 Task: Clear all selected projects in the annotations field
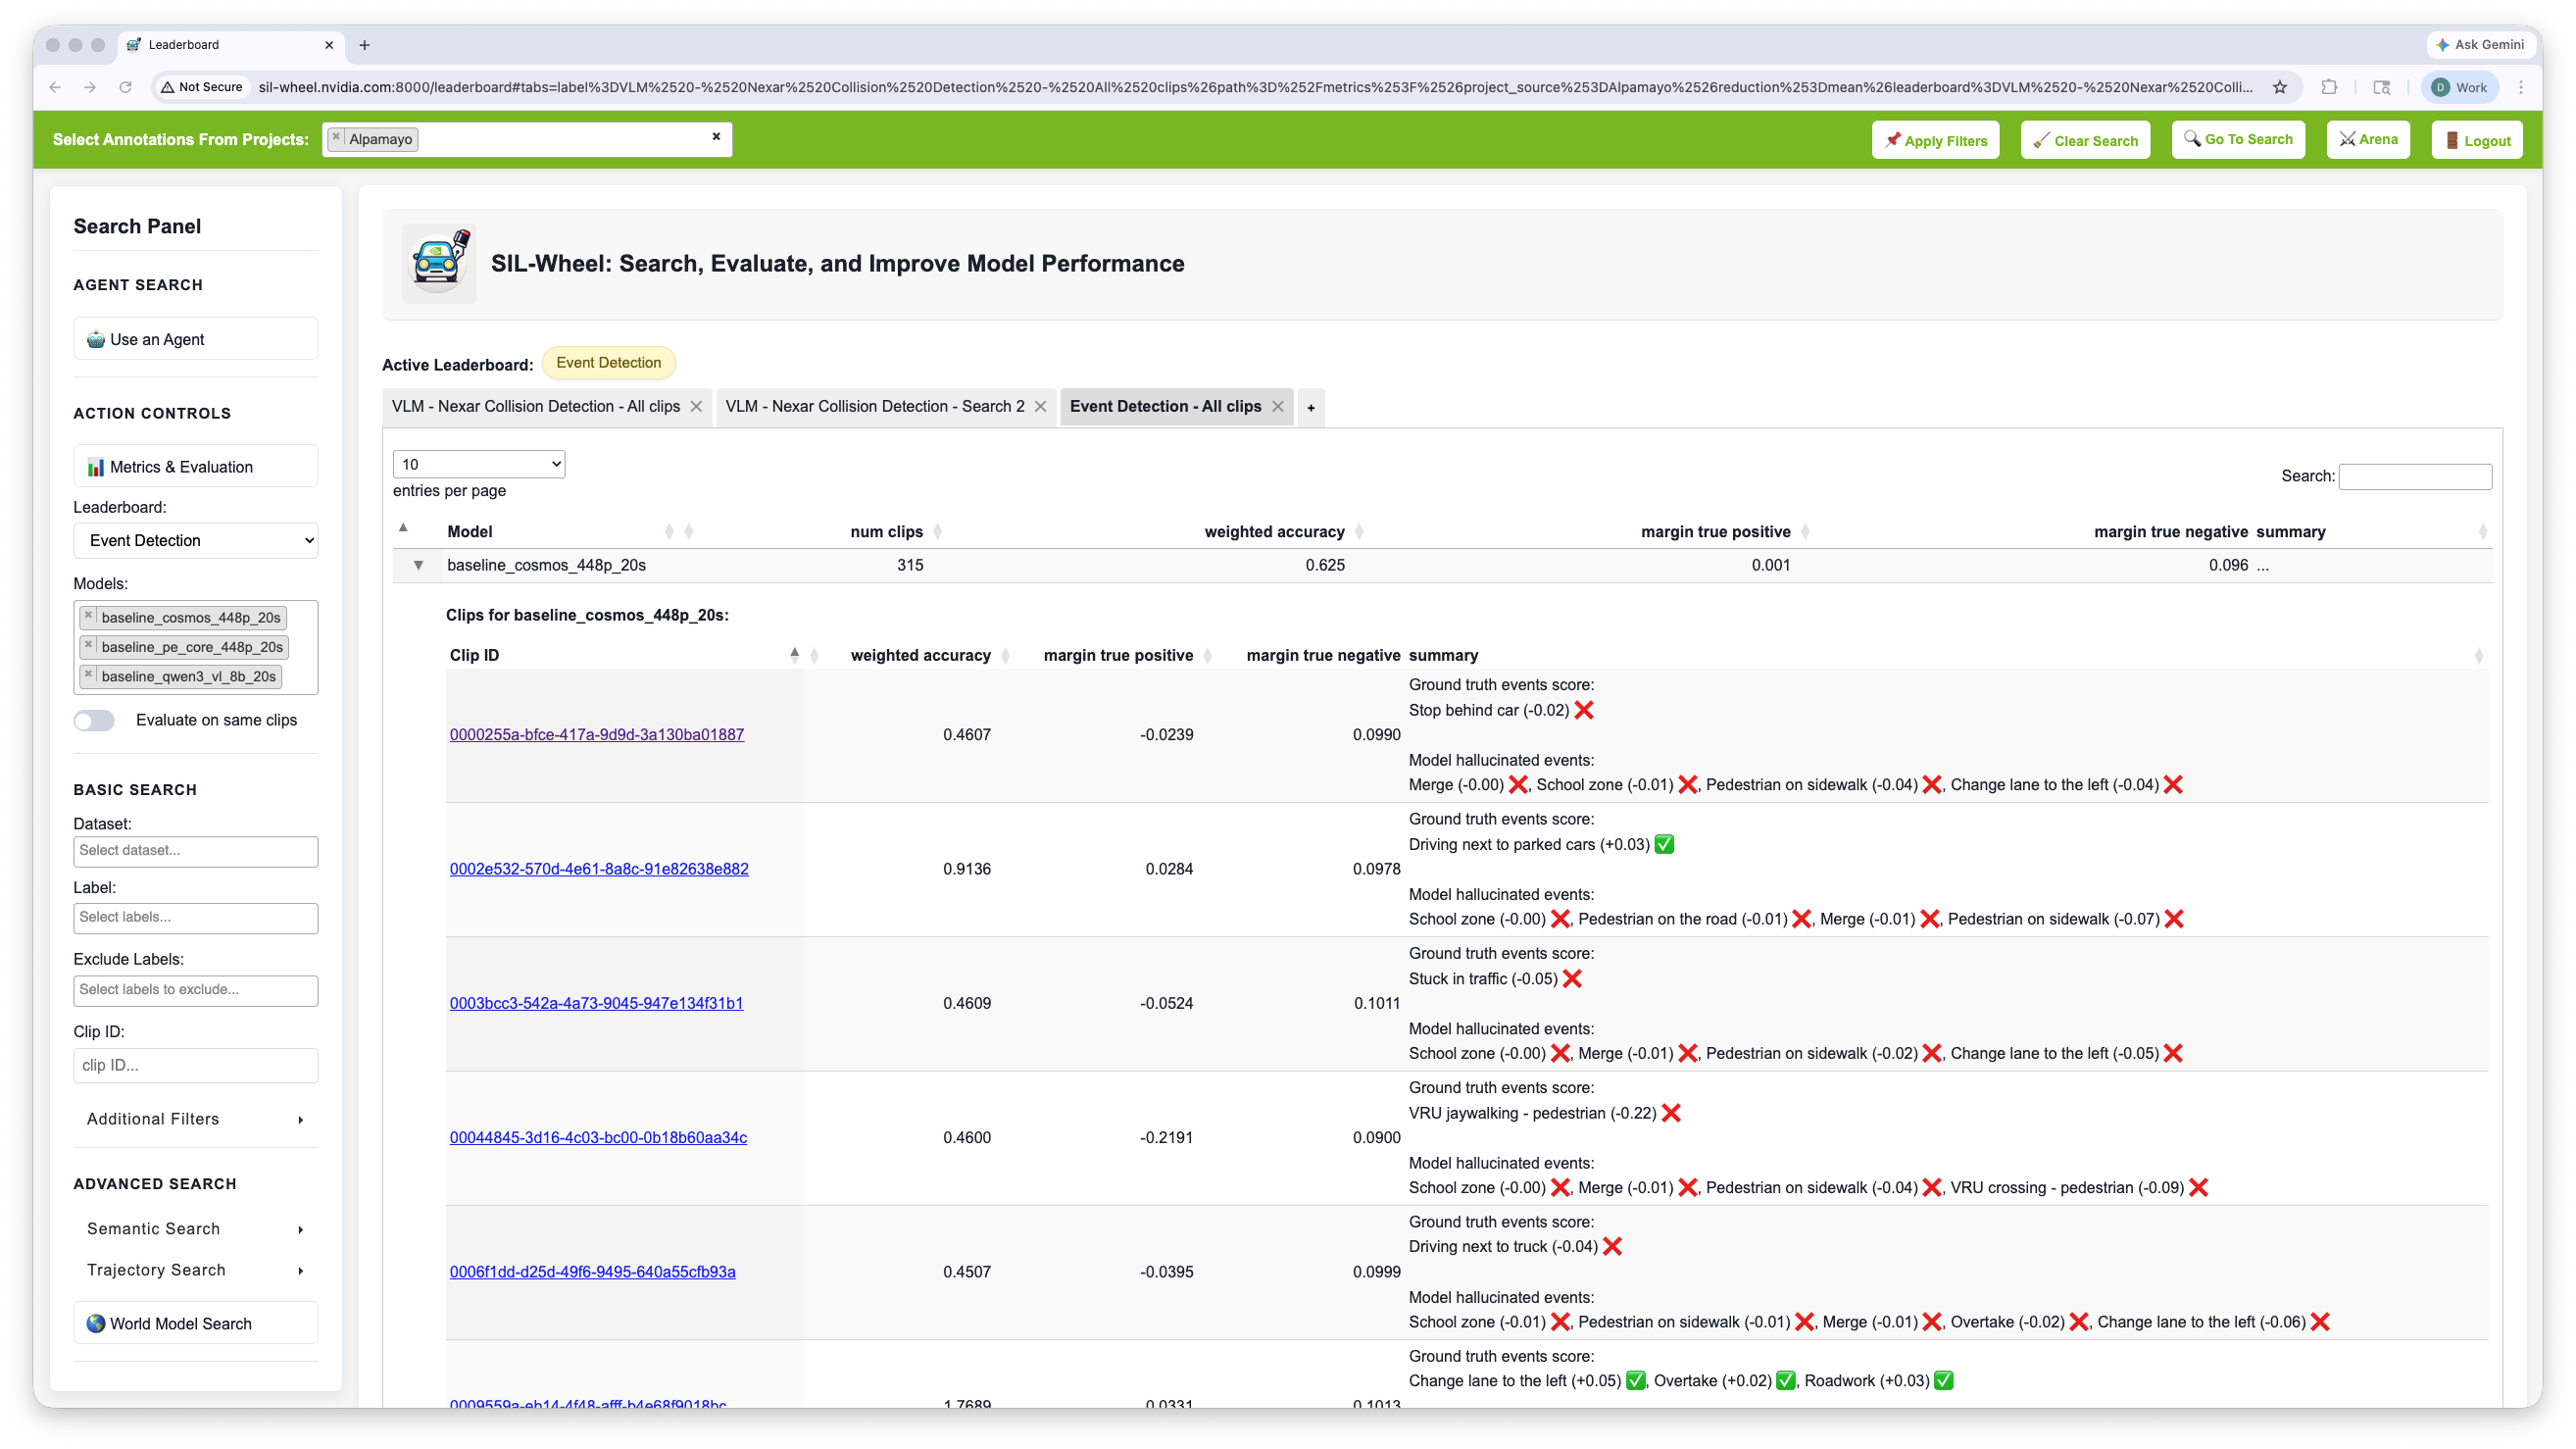coord(716,137)
